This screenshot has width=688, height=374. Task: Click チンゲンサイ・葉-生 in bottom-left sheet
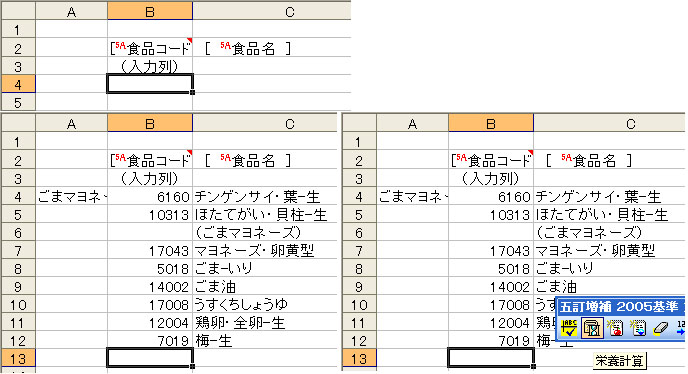257,196
